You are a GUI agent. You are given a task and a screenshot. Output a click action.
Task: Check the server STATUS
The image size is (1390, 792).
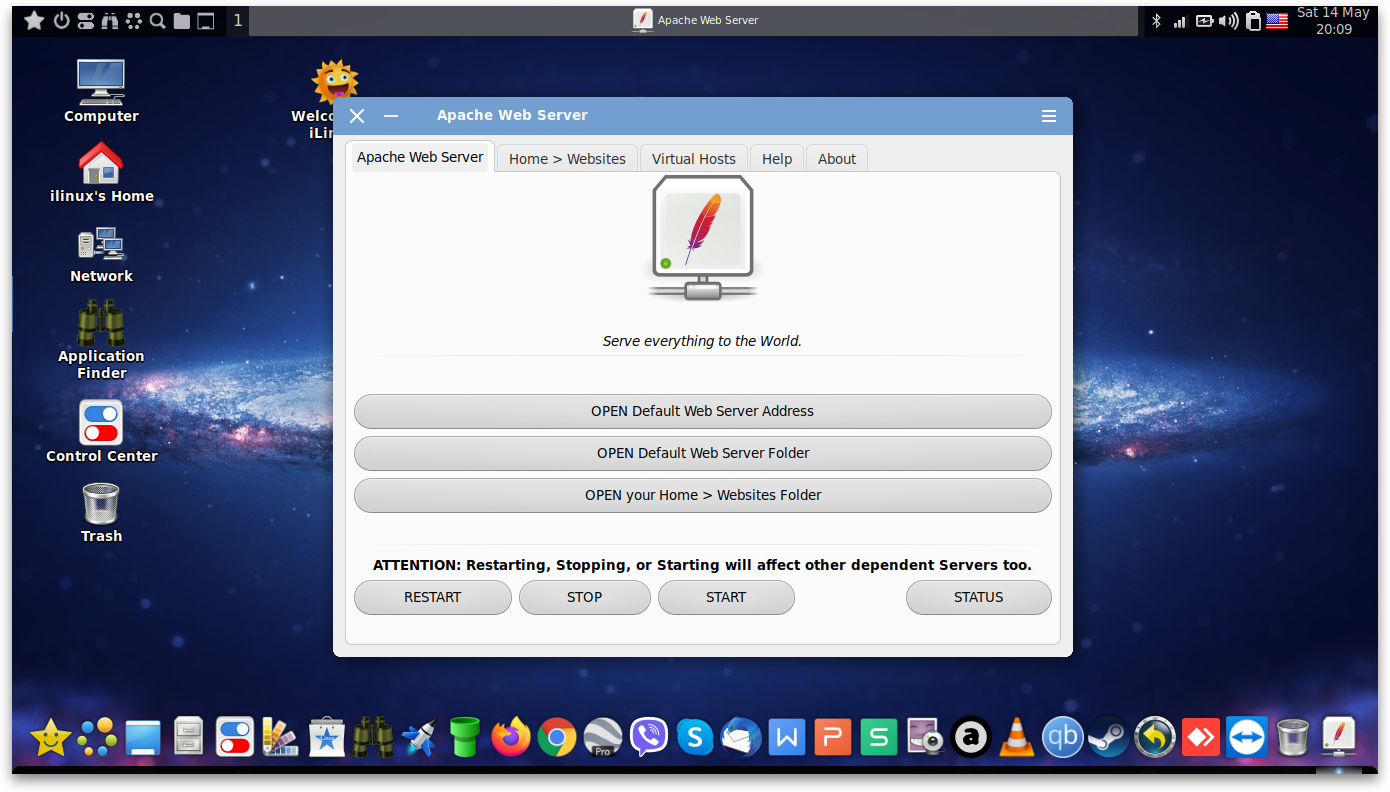tap(978, 597)
